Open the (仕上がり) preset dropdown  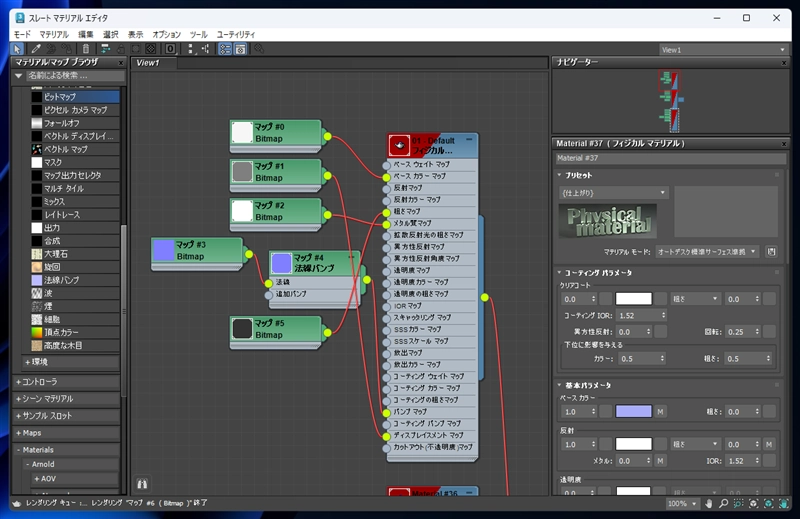[x=613, y=193]
